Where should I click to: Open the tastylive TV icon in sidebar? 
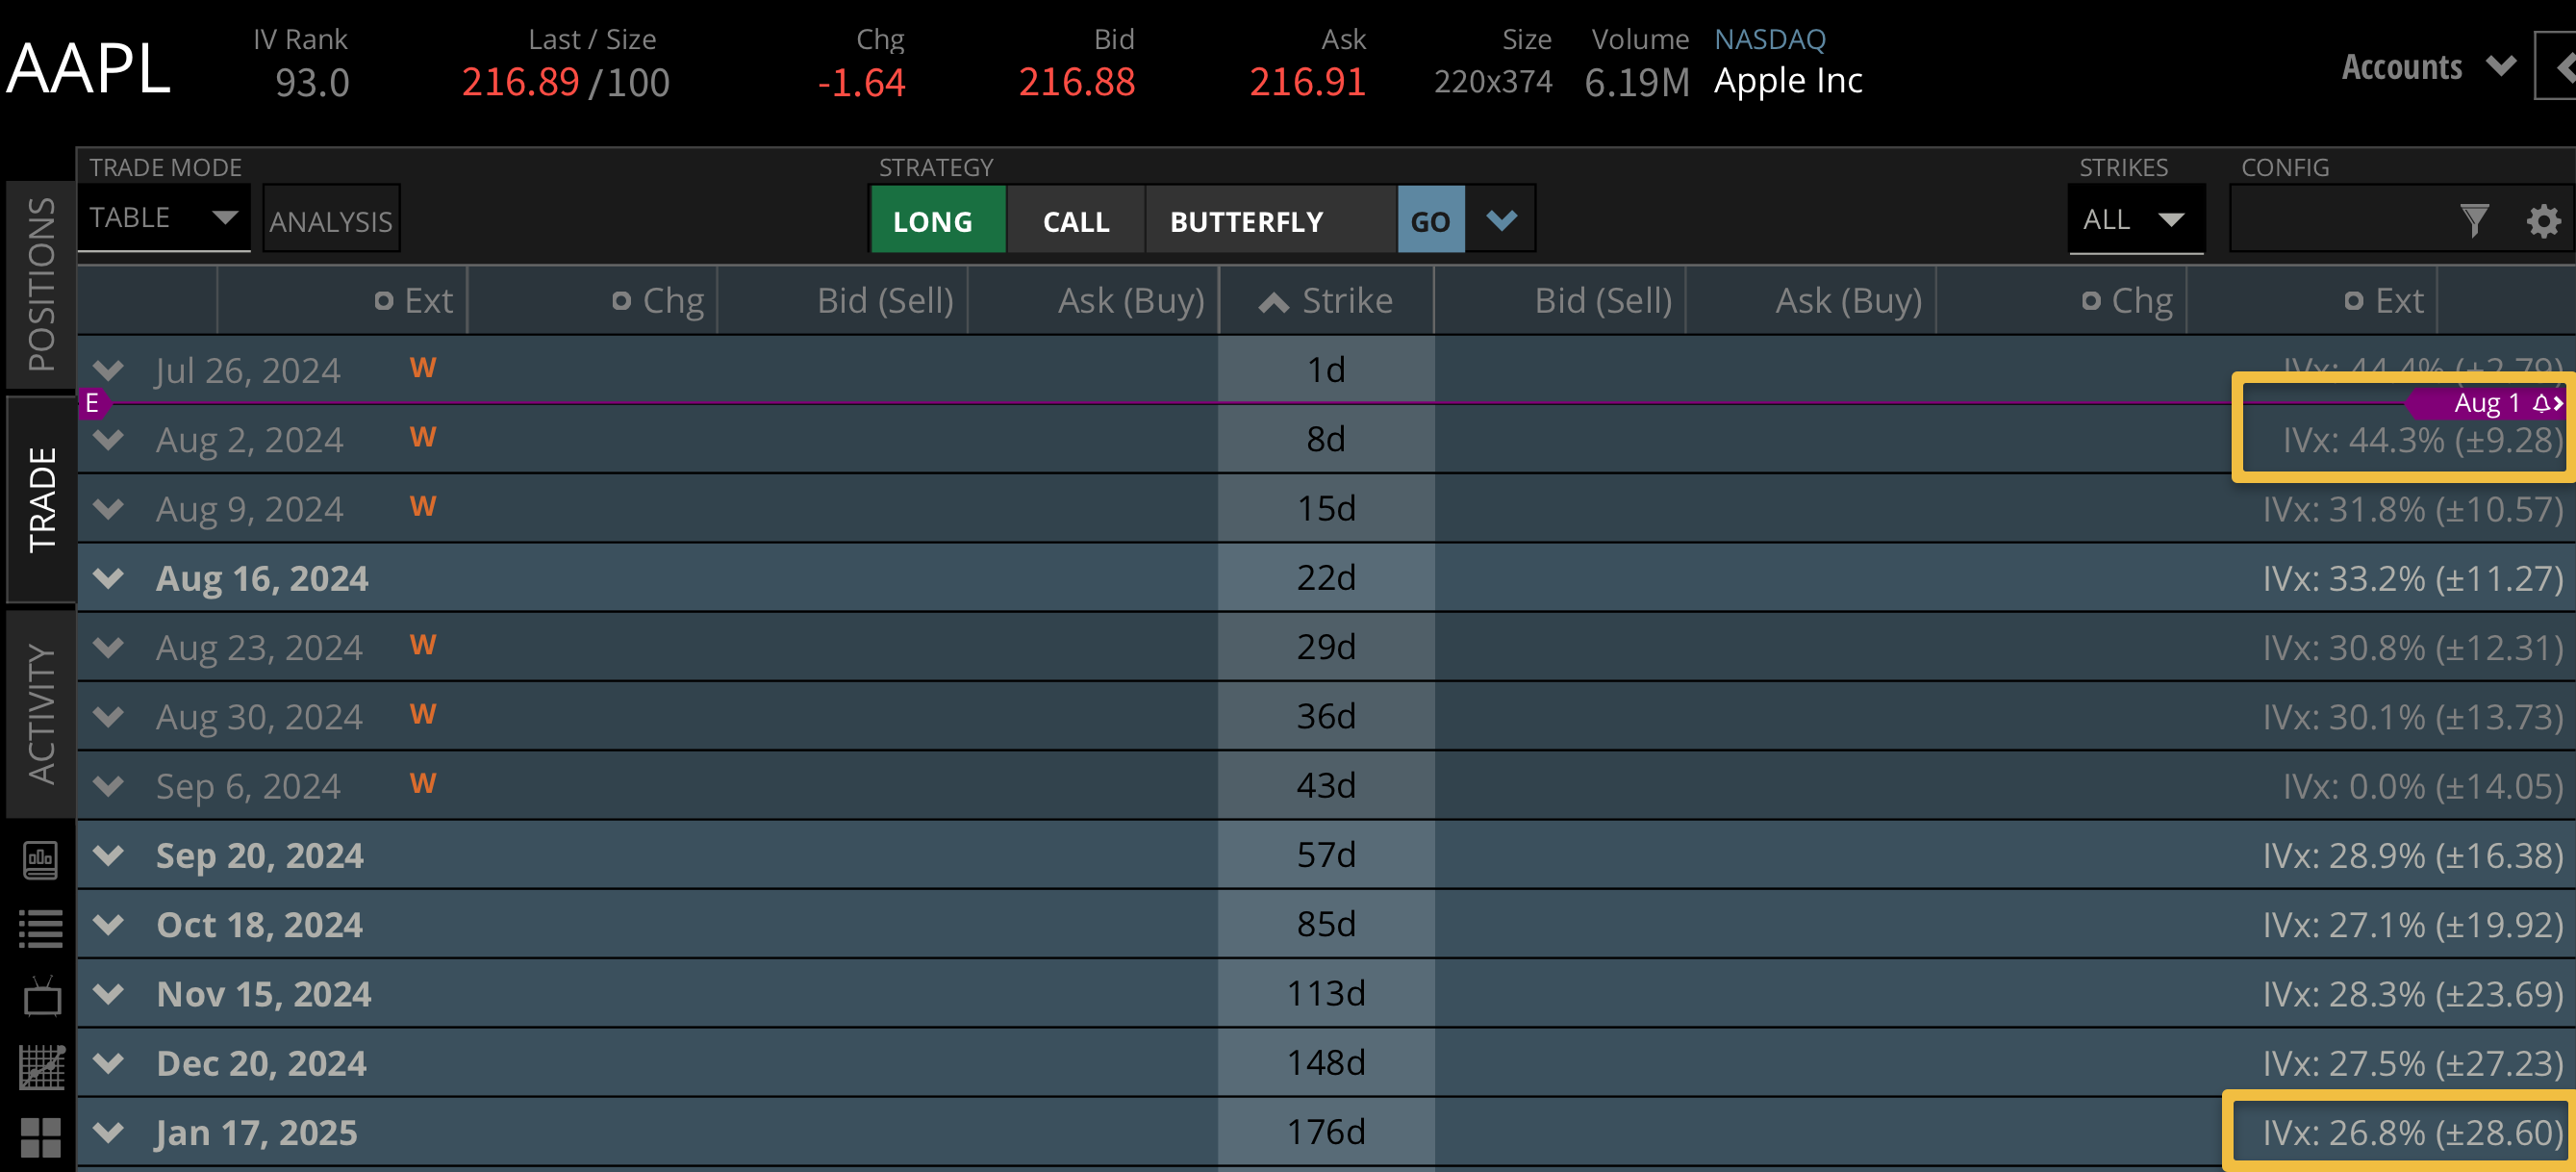pos(40,996)
